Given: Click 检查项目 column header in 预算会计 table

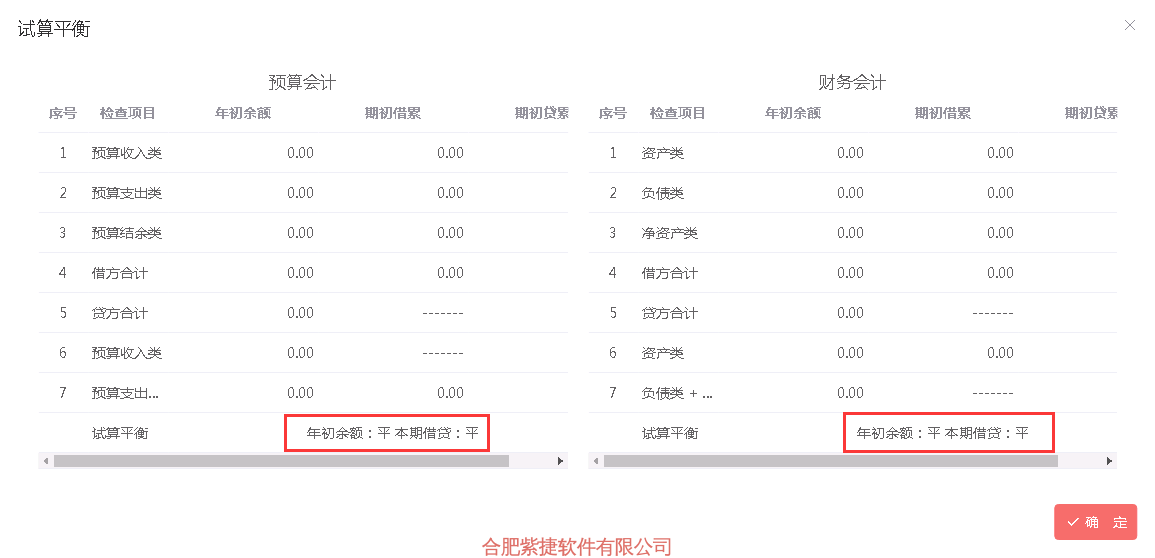Looking at the screenshot, I should point(127,113).
